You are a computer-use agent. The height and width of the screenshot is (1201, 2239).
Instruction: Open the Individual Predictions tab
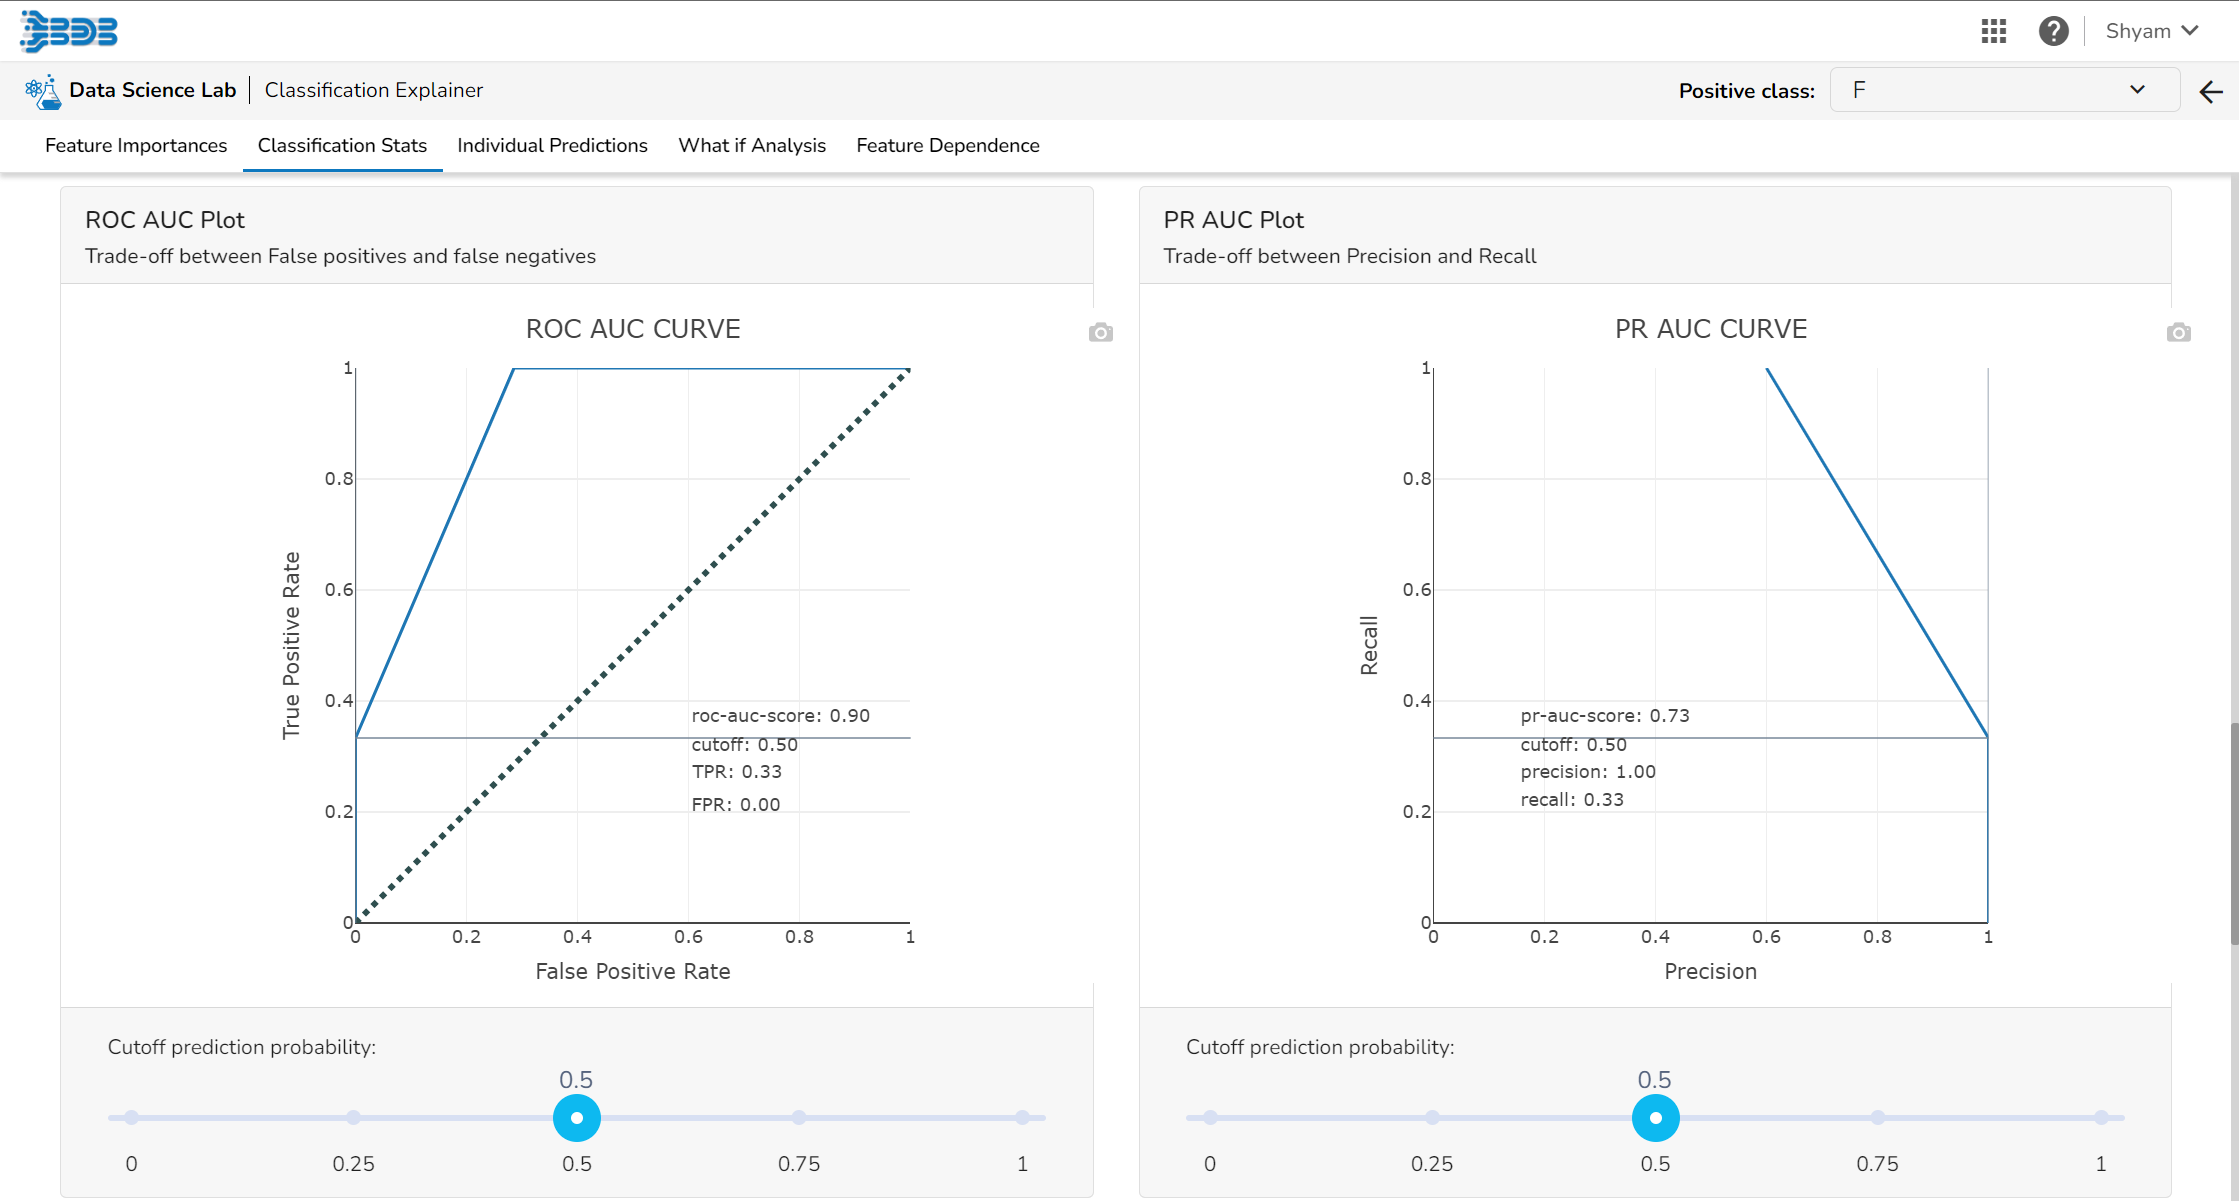click(552, 145)
